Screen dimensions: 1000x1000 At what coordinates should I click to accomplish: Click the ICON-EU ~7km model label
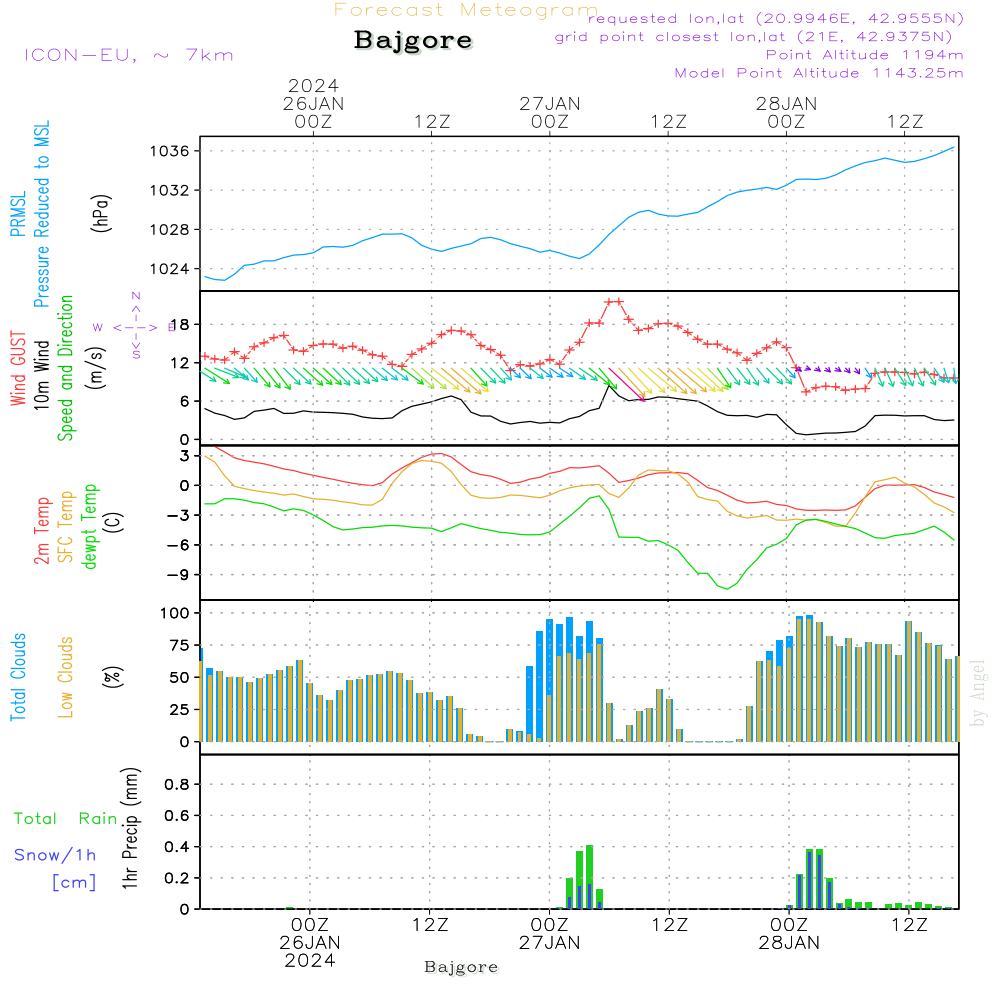129,55
